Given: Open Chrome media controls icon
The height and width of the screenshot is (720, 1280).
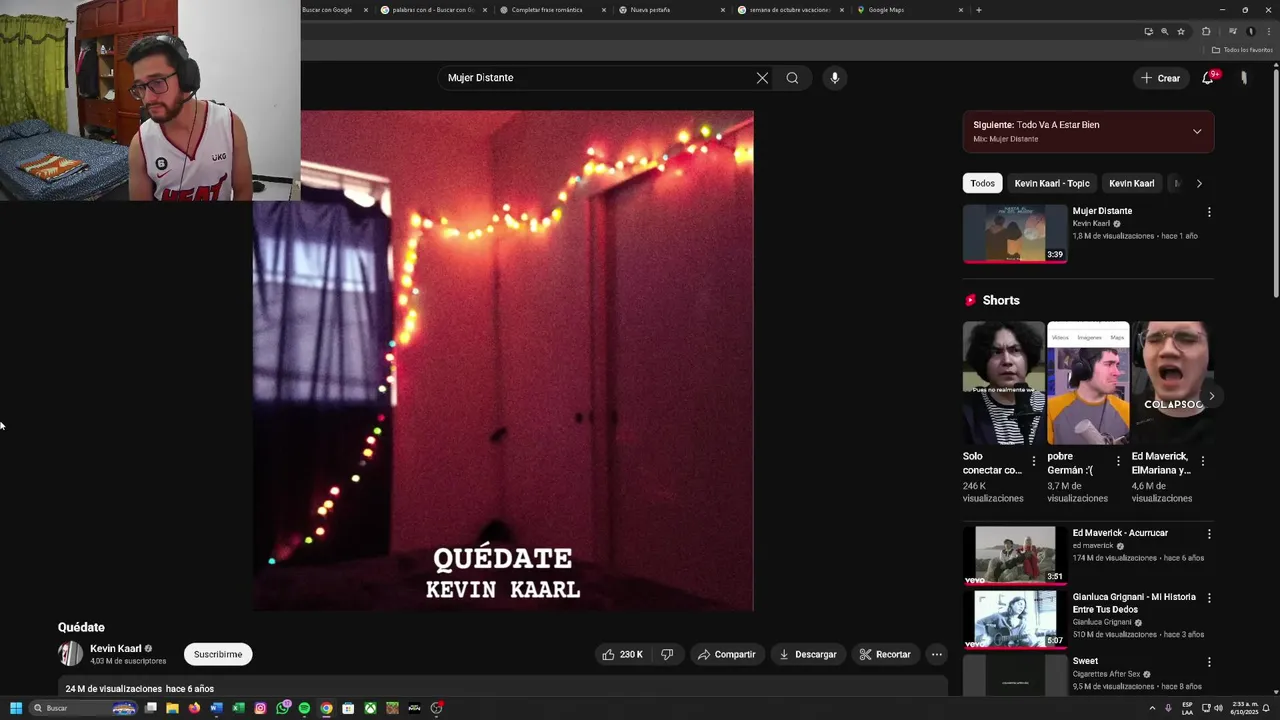Looking at the screenshot, I should pos(1232,31).
